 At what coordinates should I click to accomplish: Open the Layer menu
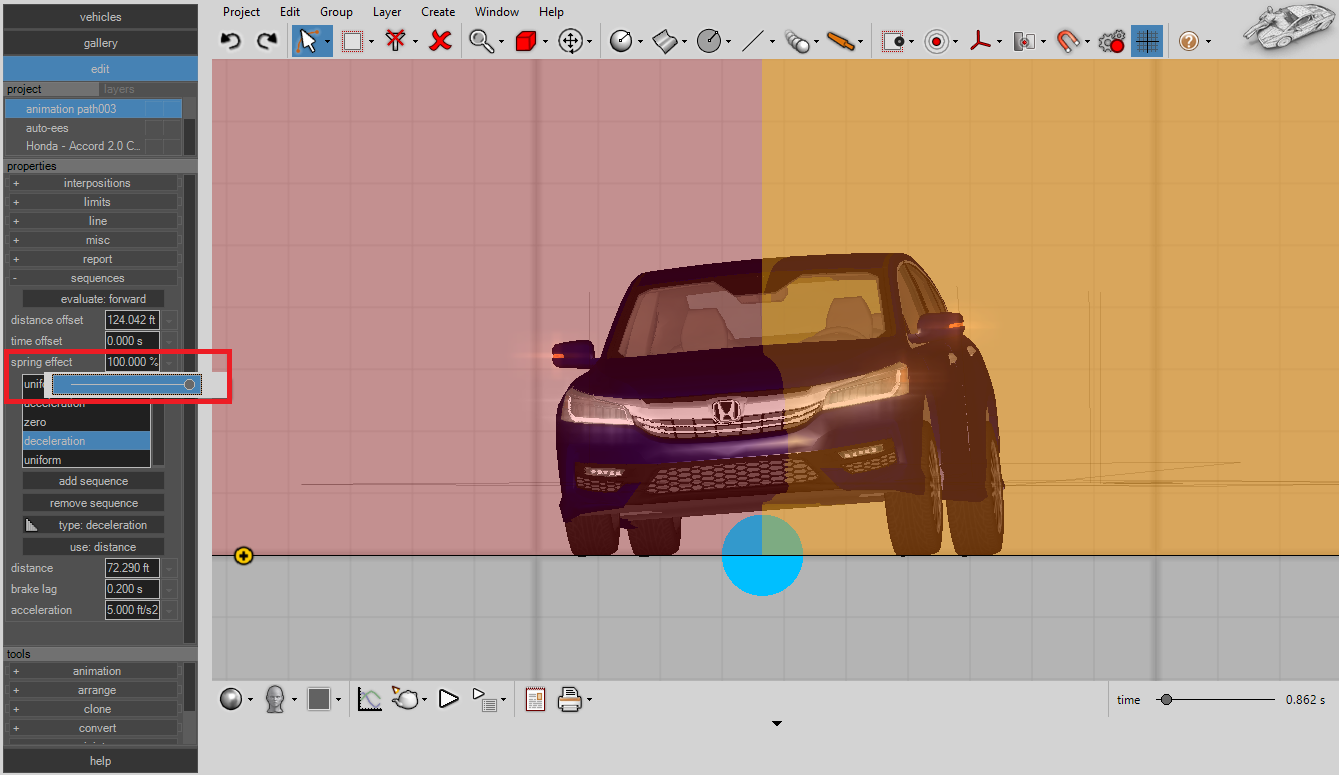coord(387,12)
